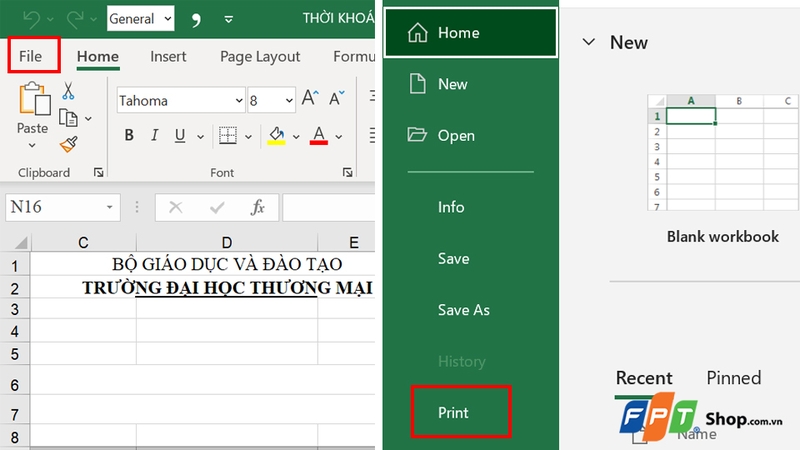Toggle Underline formatting
The height and width of the screenshot is (450, 800).
[x=180, y=135]
